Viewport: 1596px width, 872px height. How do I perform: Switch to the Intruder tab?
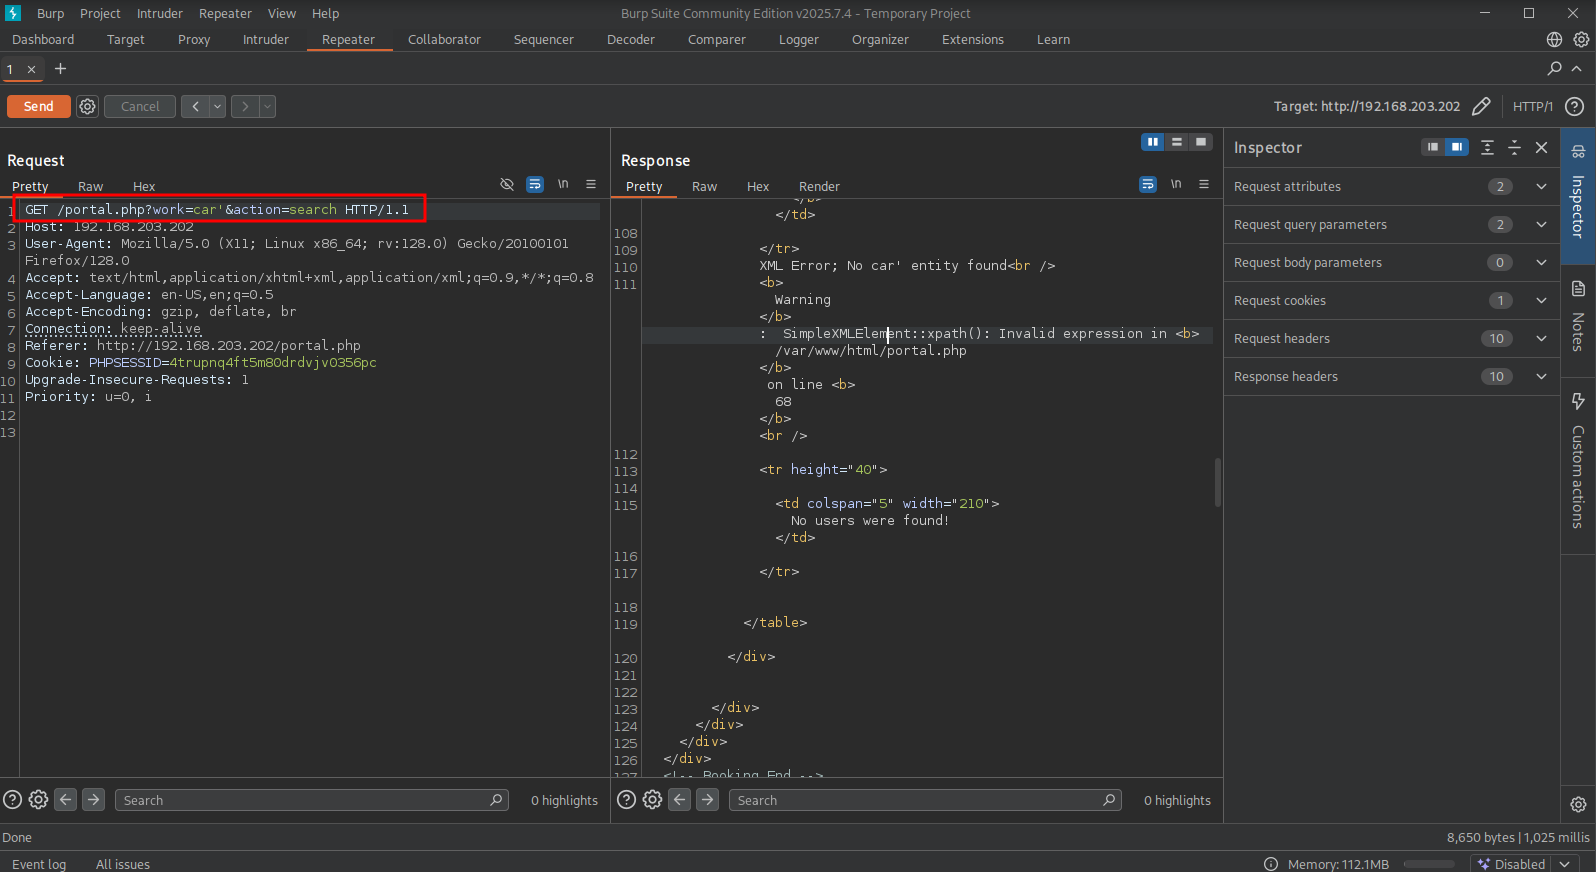point(265,40)
